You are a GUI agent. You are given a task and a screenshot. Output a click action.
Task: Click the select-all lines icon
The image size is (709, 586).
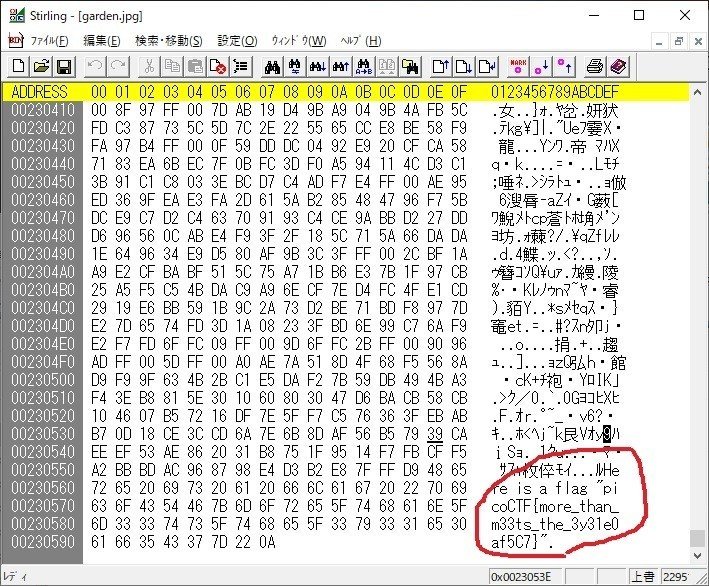pos(241,67)
